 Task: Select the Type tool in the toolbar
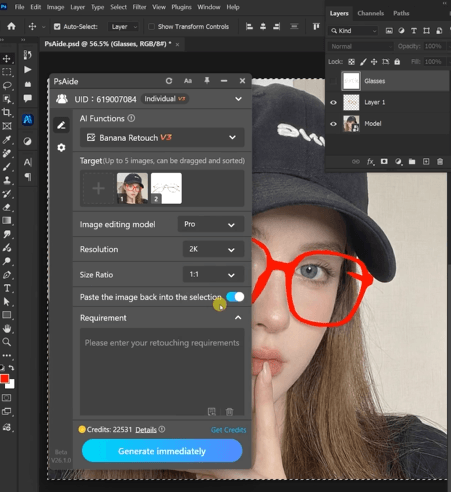click(7, 288)
